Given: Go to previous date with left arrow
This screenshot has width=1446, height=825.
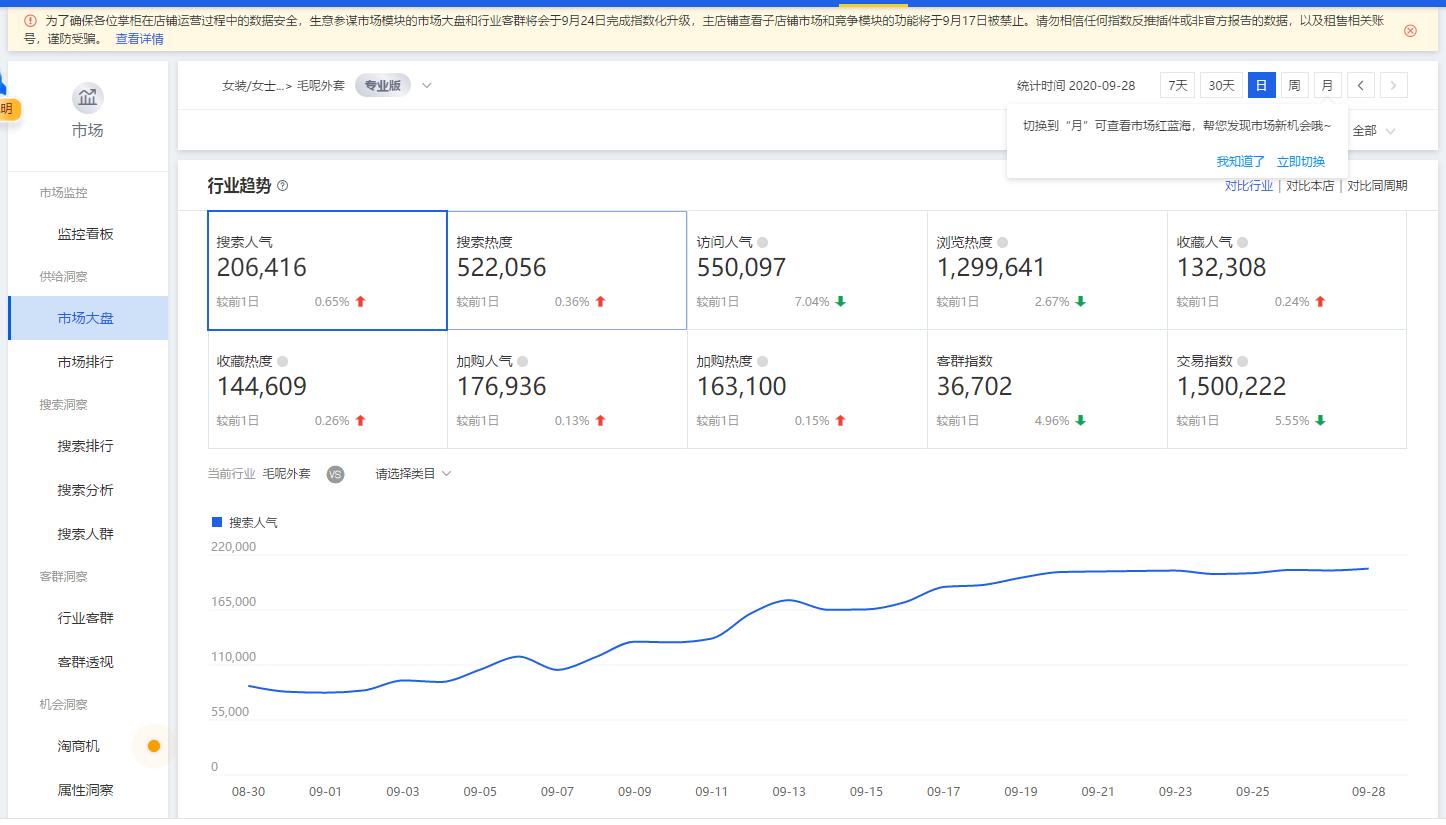Looking at the screenshot, I should point(1360,86).
